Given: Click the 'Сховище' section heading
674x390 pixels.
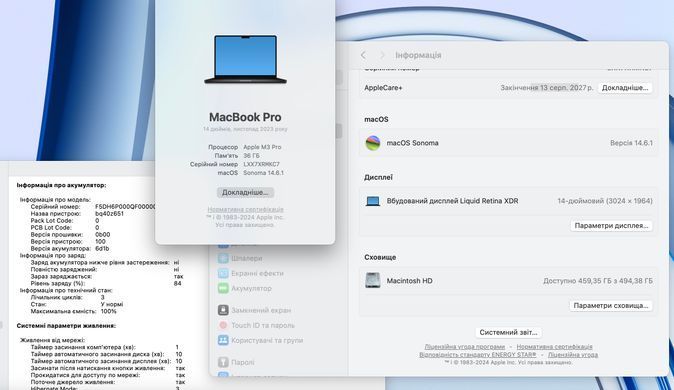Looking at the screenshot, I should tap(380, 257).
